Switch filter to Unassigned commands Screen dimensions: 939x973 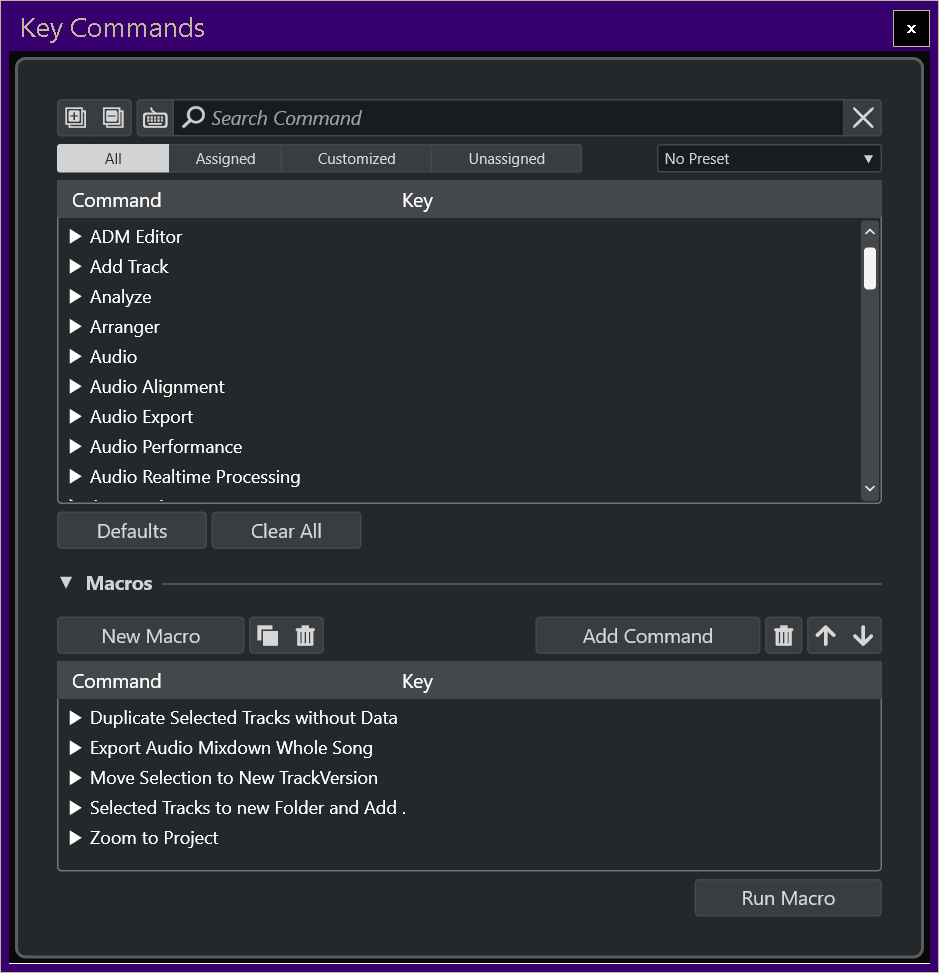506,159
